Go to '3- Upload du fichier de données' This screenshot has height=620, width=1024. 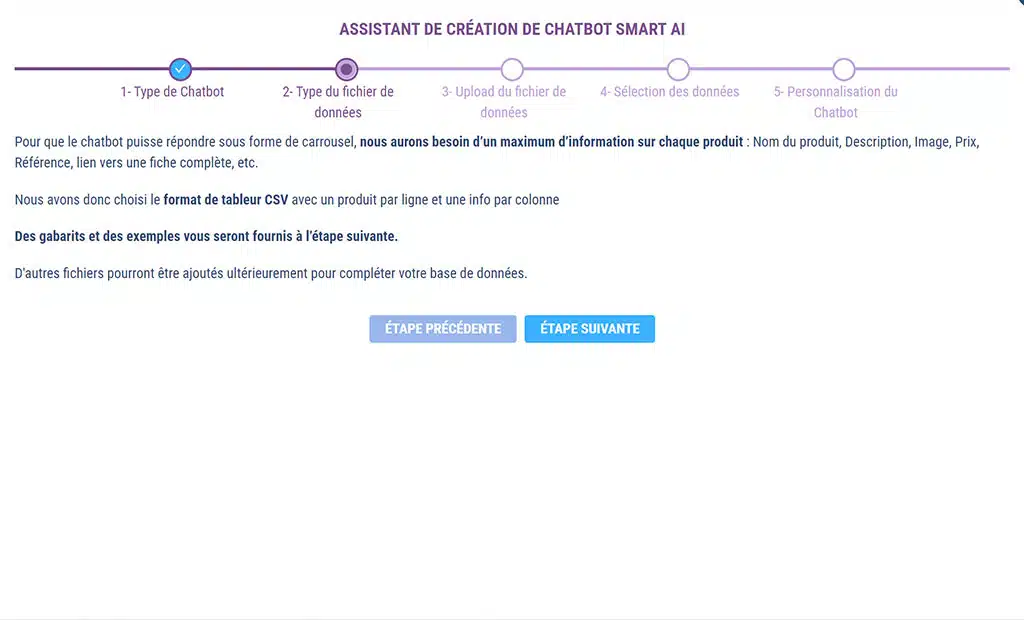click(504, 102)
